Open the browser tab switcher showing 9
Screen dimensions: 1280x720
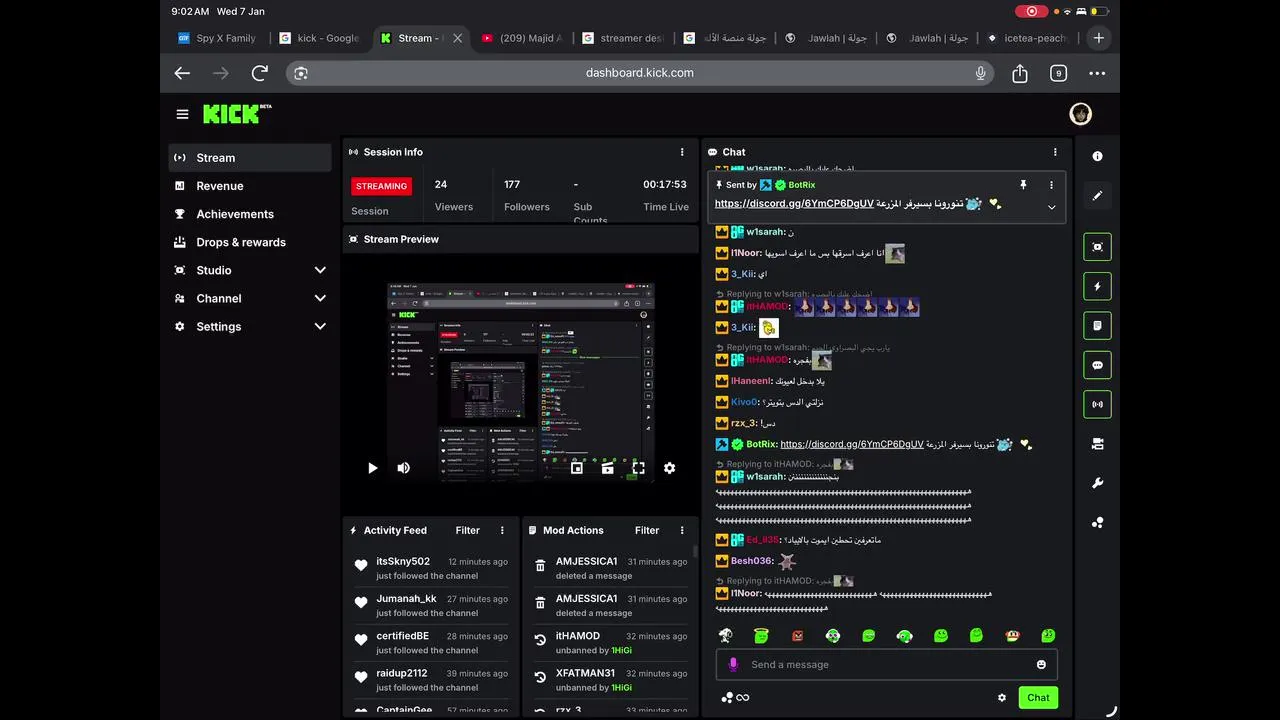pos(1058,73)
